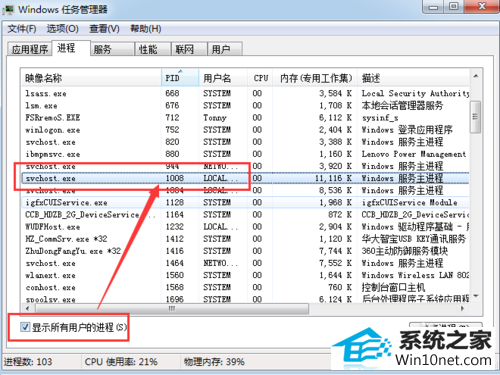Screen dimensions: 500x375
Task: Click the 11,116 K memory value
Action: click(333, 178)
